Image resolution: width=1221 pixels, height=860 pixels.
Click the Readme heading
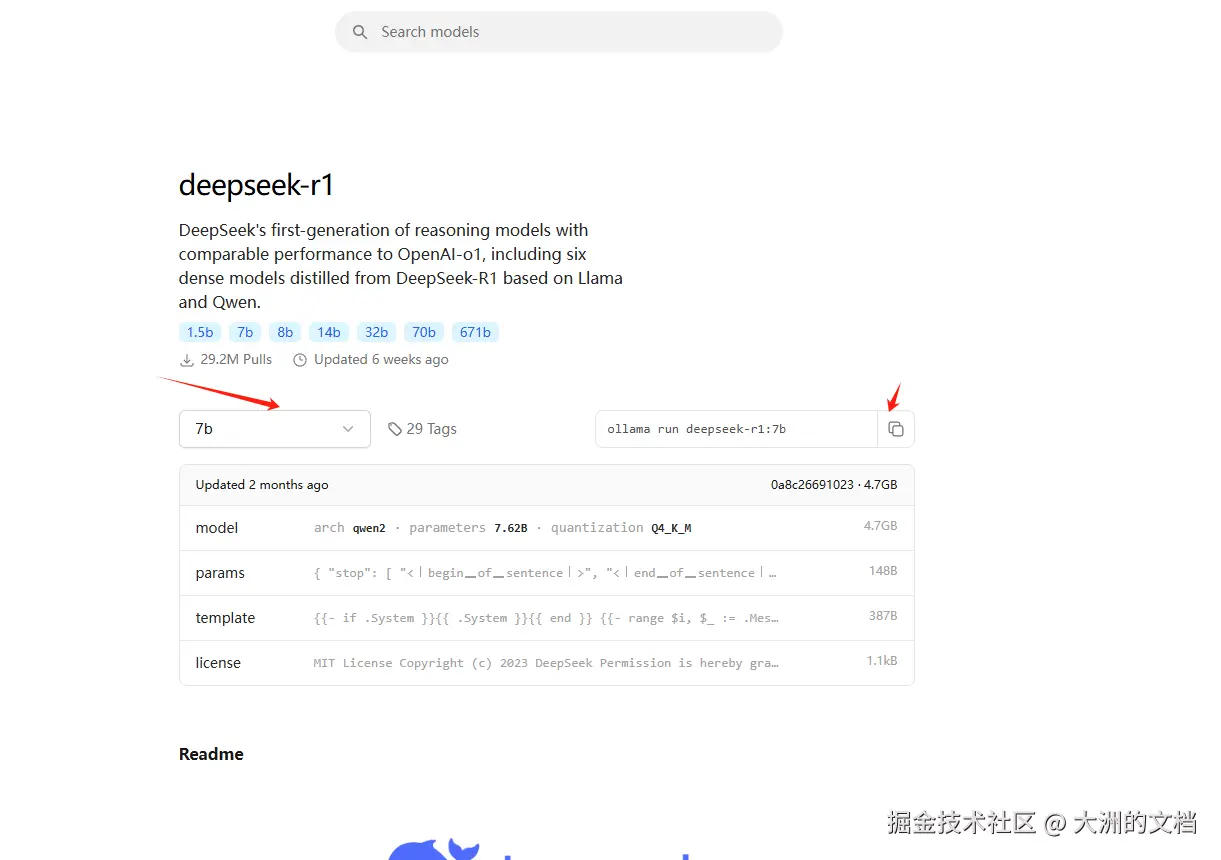211,754
